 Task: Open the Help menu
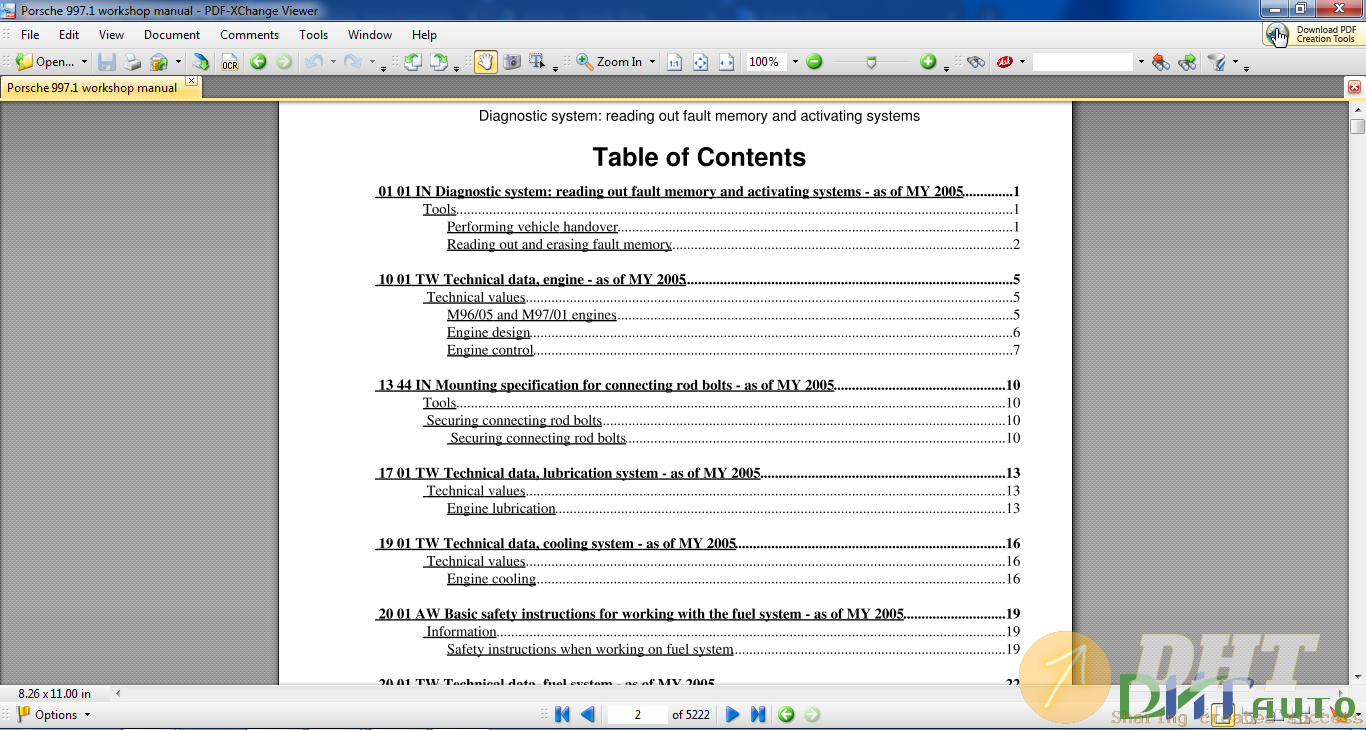click(425, 34)
